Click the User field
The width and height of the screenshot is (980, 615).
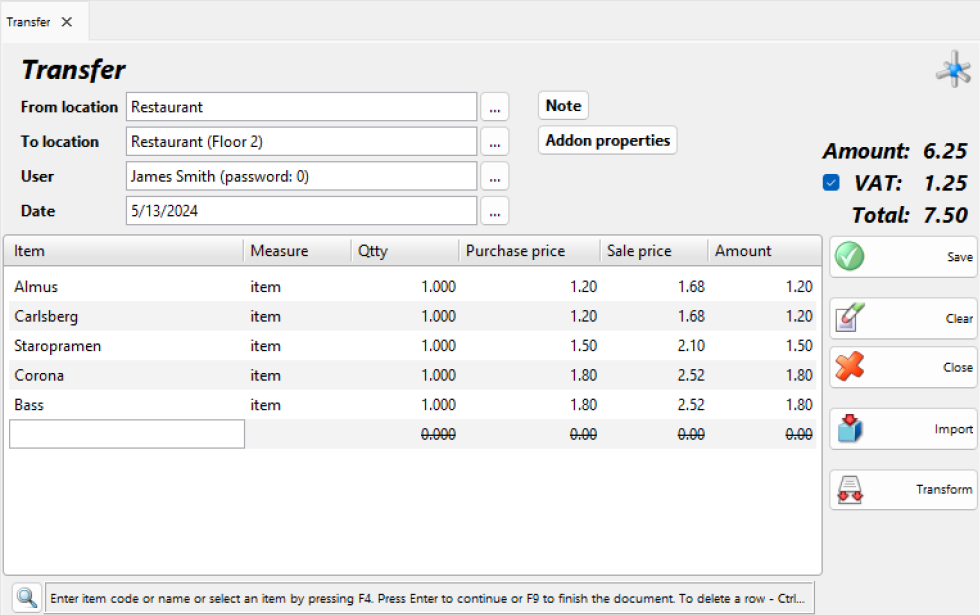tap(301, 176)
